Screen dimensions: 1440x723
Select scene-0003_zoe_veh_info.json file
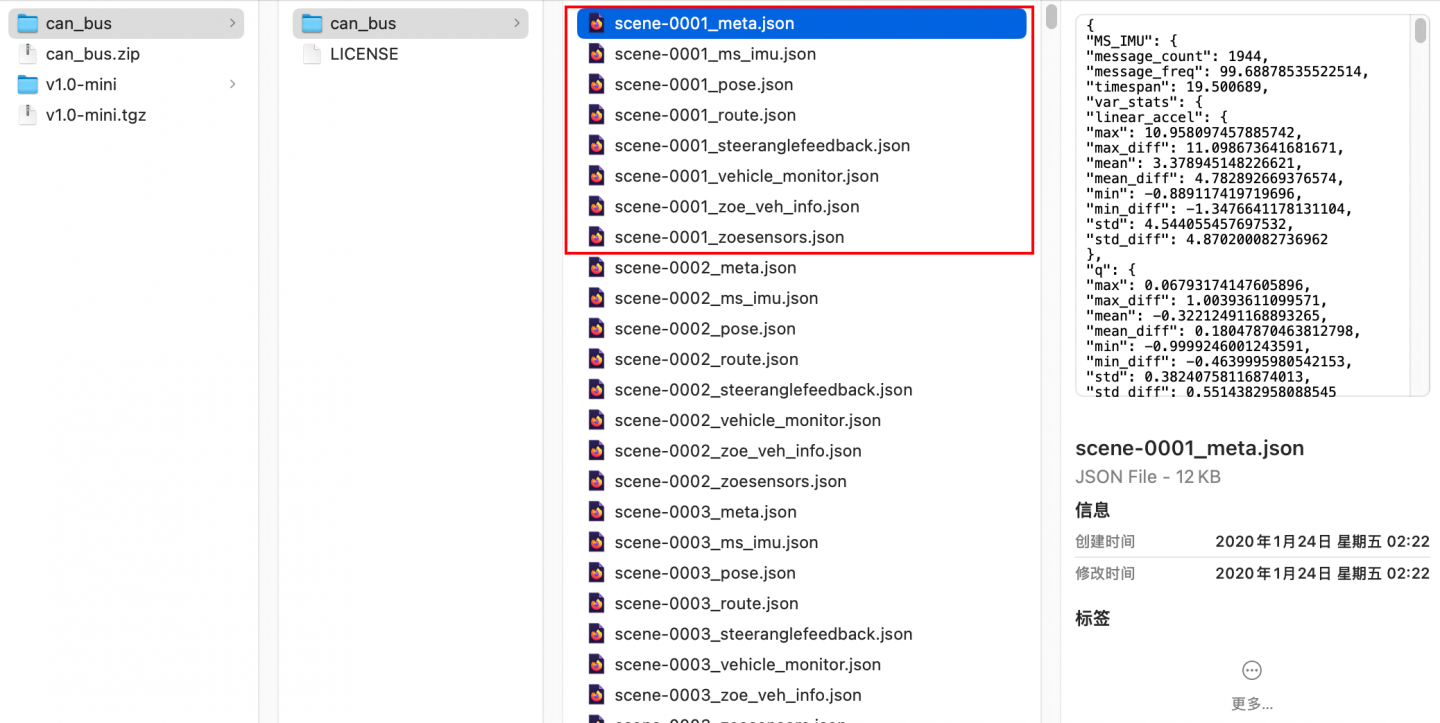pos(737,695)
